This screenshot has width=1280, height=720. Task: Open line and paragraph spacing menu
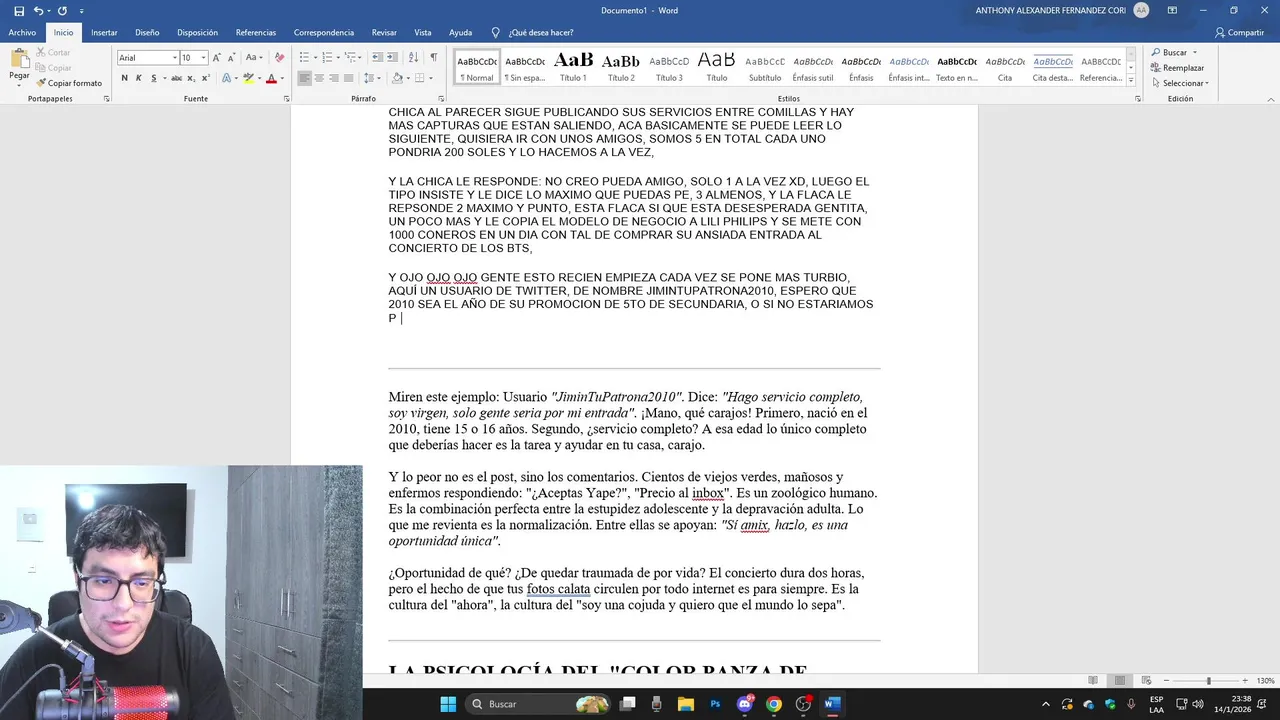371,78
